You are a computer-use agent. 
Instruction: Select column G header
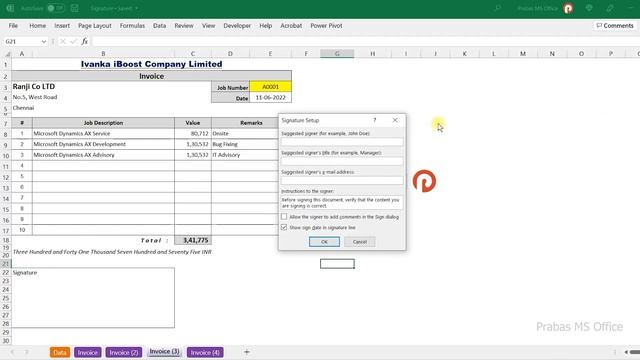pos(337,53)
